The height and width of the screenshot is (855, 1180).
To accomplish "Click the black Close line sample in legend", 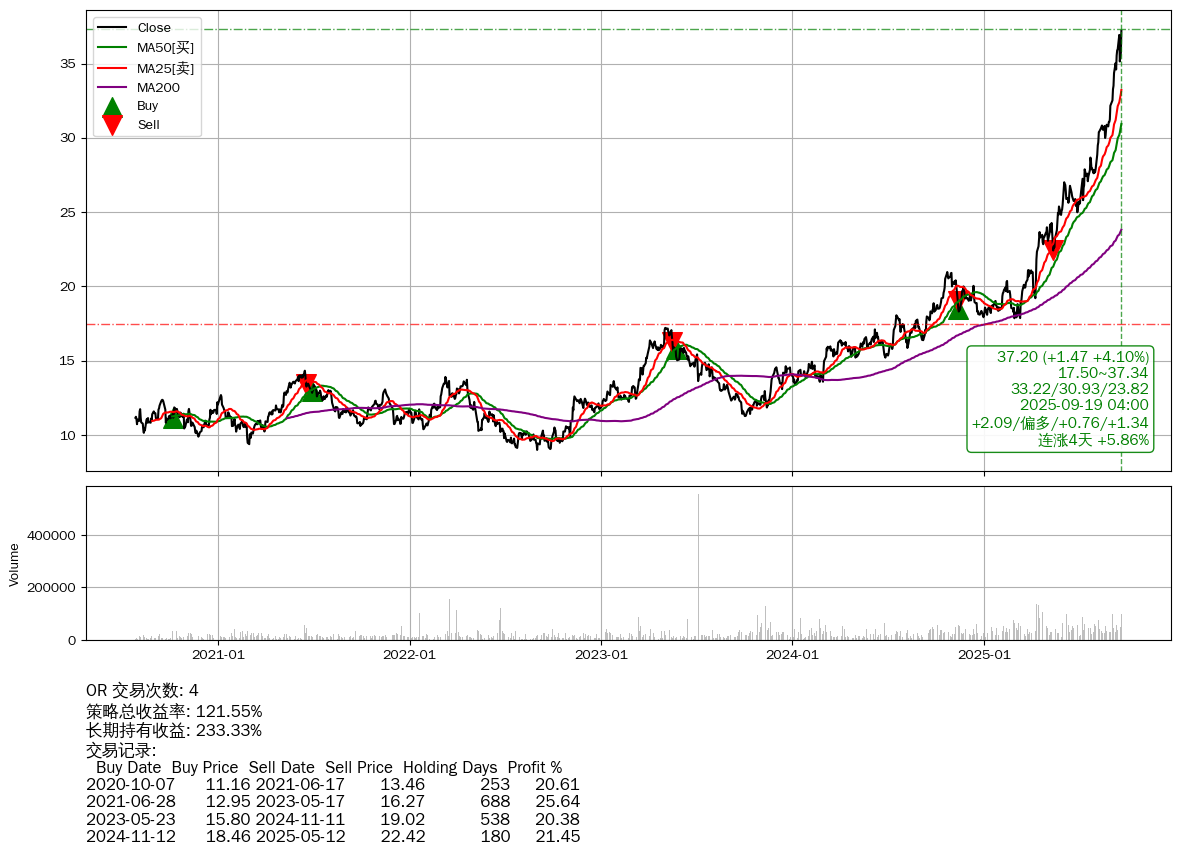I will pyautogui.click(x=113, y=28).
